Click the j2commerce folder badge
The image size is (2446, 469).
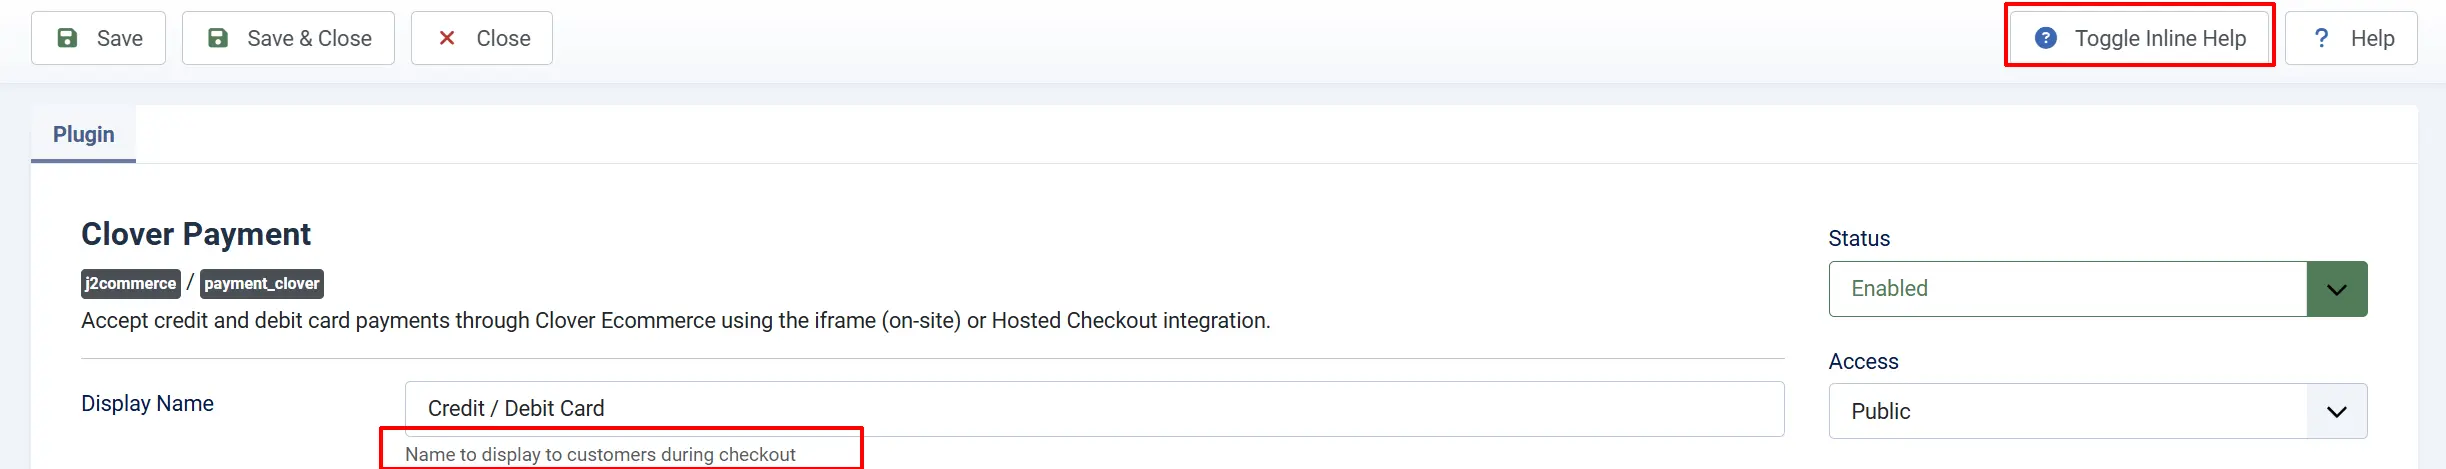tap(131, 284)
